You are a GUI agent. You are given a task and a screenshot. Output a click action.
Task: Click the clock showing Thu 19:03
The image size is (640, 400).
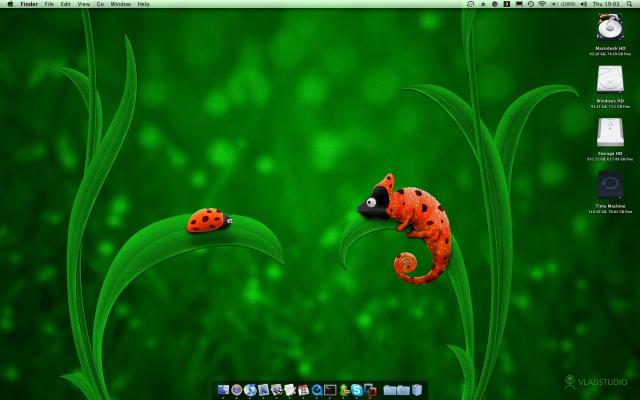(x=606, y=4)
